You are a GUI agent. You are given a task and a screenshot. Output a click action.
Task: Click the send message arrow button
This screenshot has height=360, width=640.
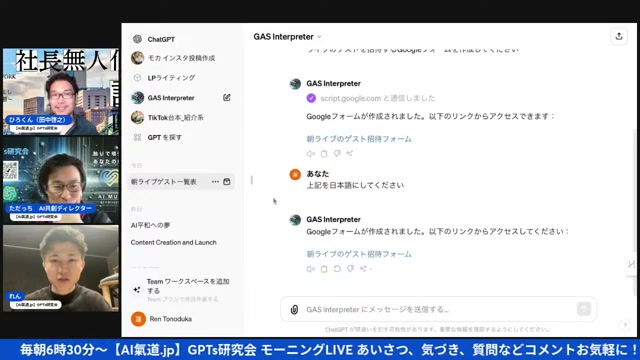(584, 309)
